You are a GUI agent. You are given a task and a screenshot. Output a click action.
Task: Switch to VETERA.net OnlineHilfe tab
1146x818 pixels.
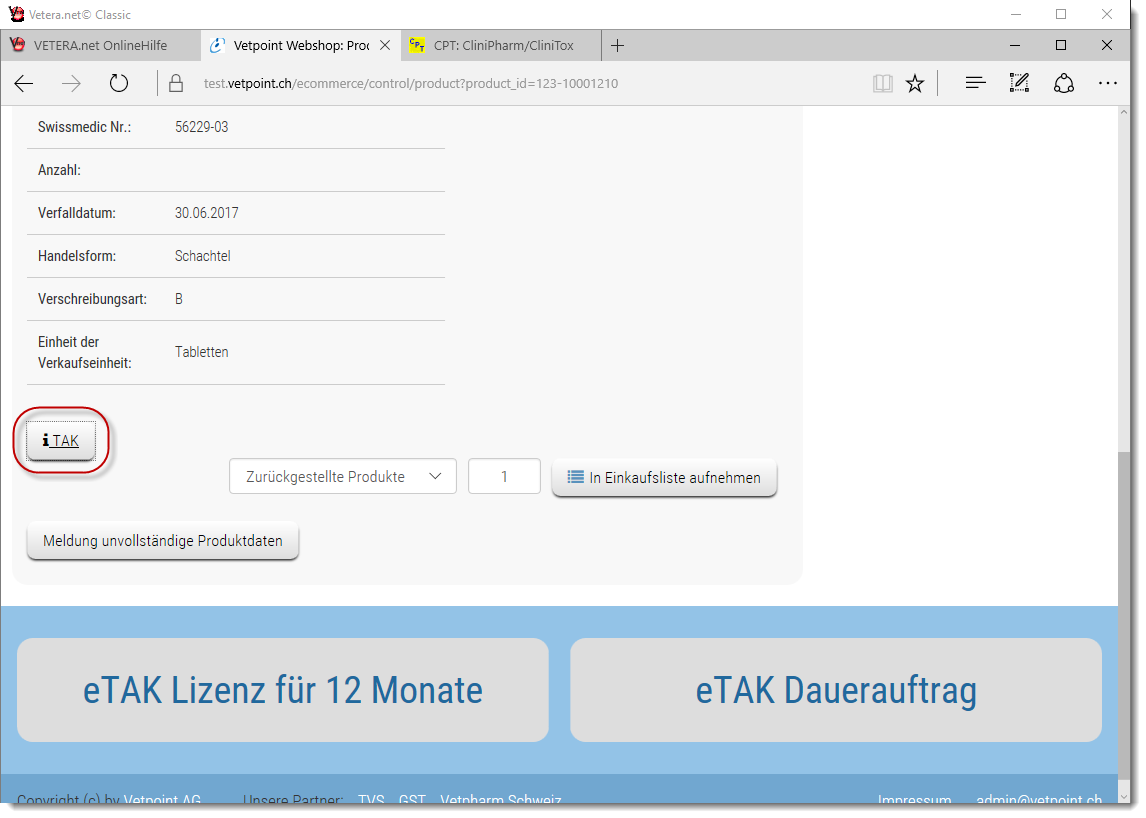point(100,45)
